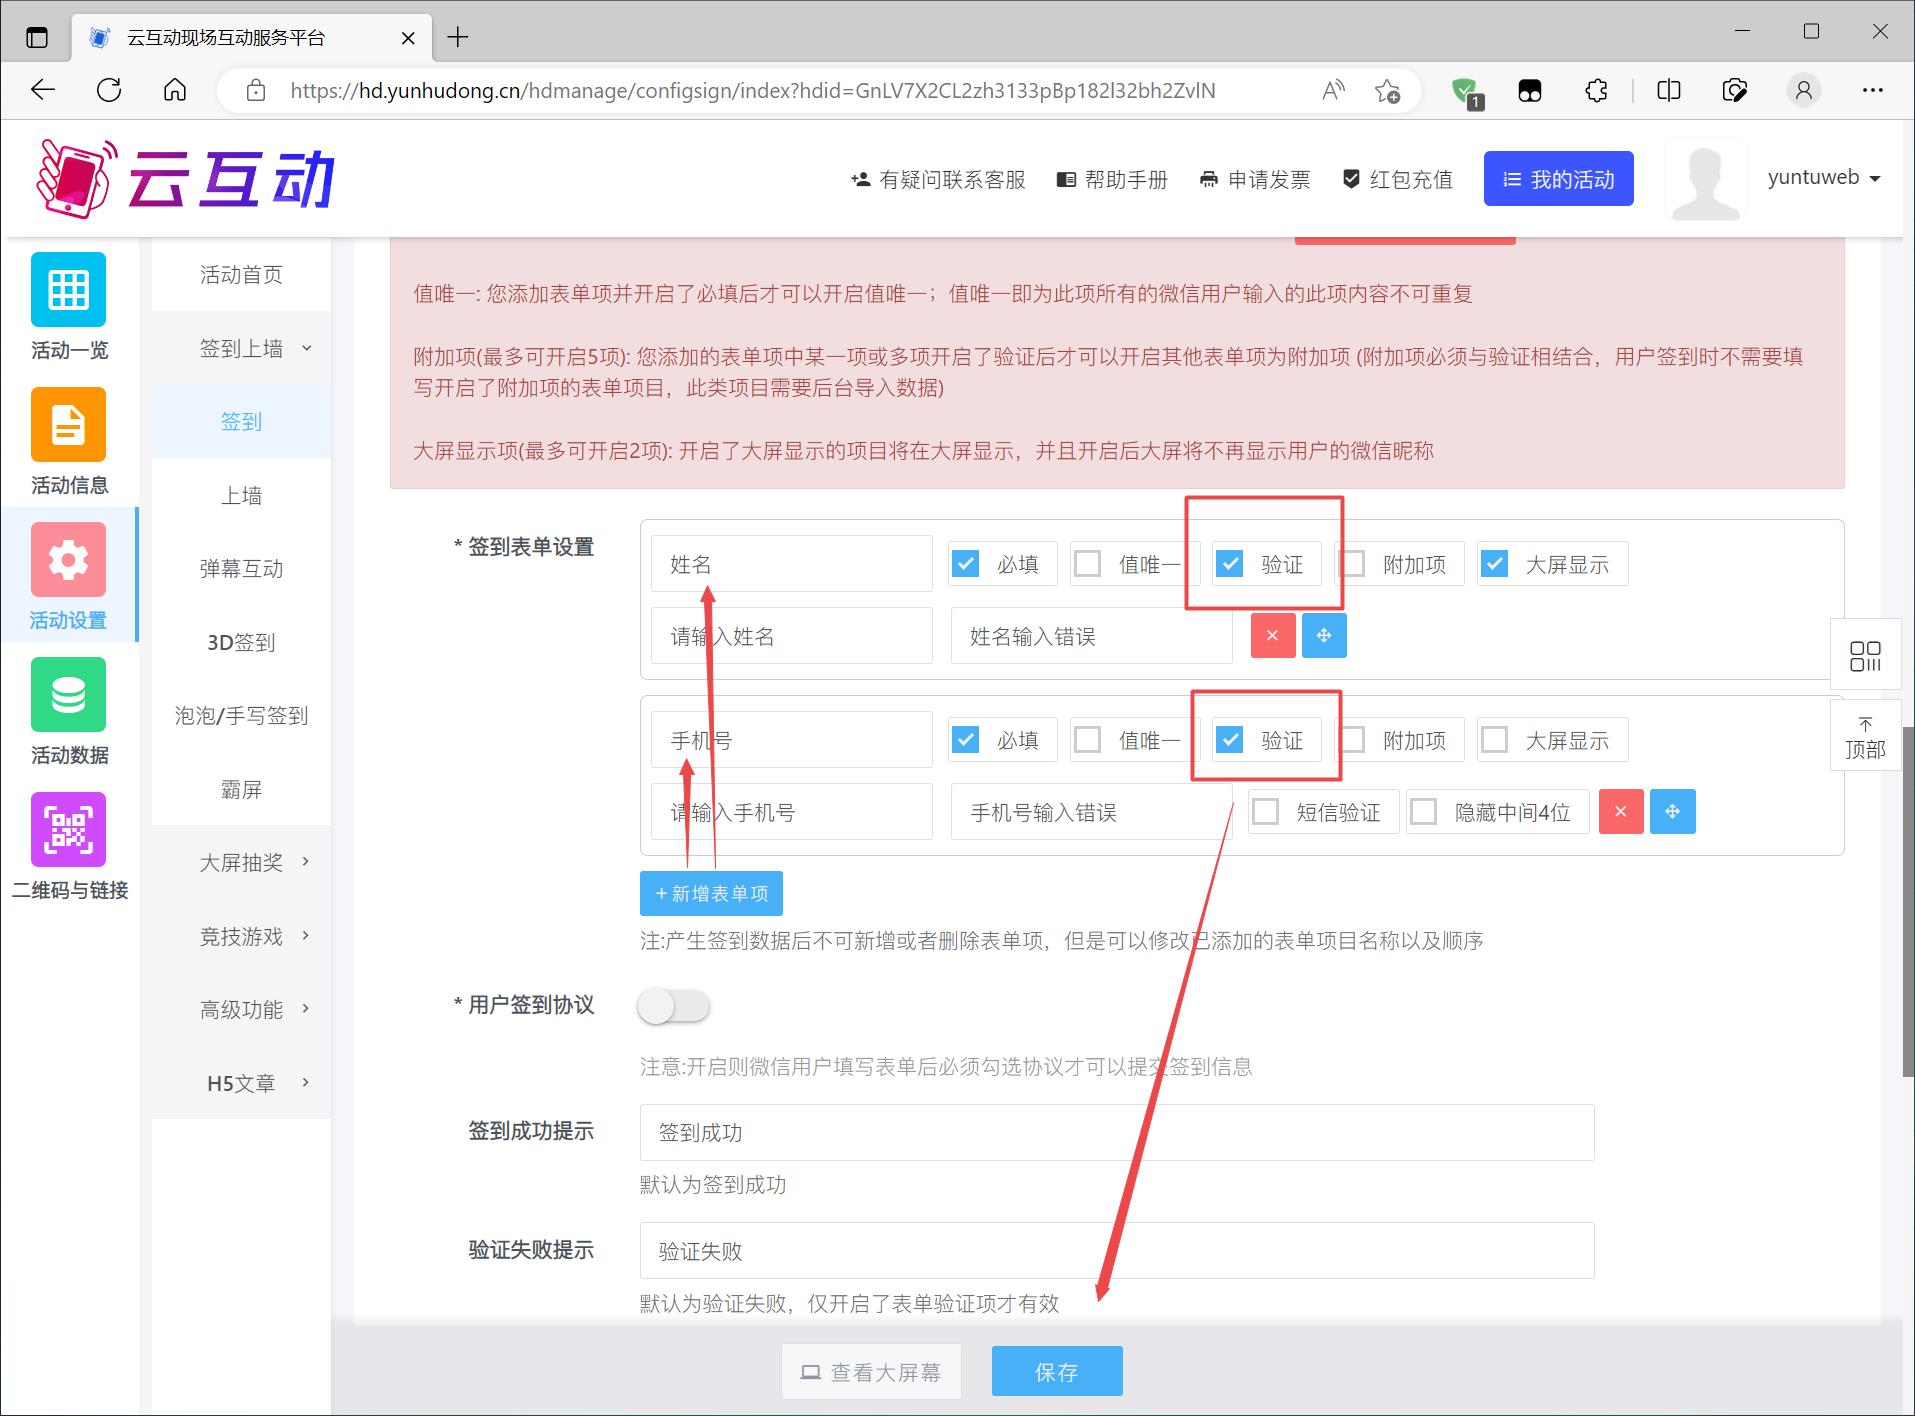Toggle 大屏显示 for the 姓名 field

pyautogui.click(x=1495, y=565)
